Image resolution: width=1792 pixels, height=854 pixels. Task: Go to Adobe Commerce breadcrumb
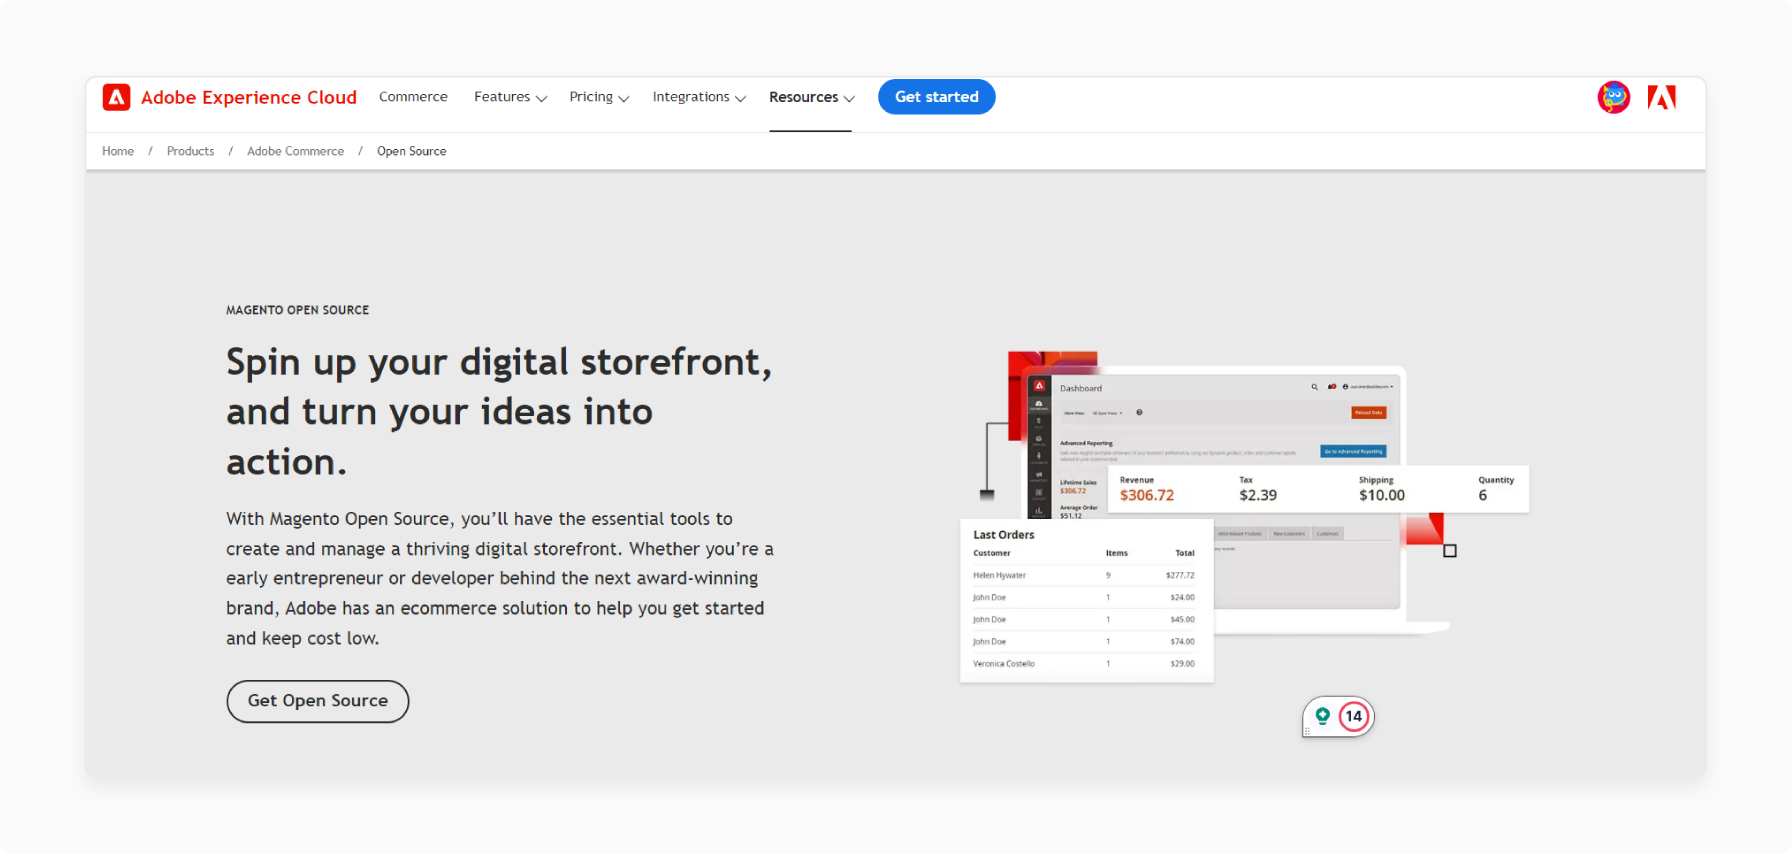click(x=295, y=151)
